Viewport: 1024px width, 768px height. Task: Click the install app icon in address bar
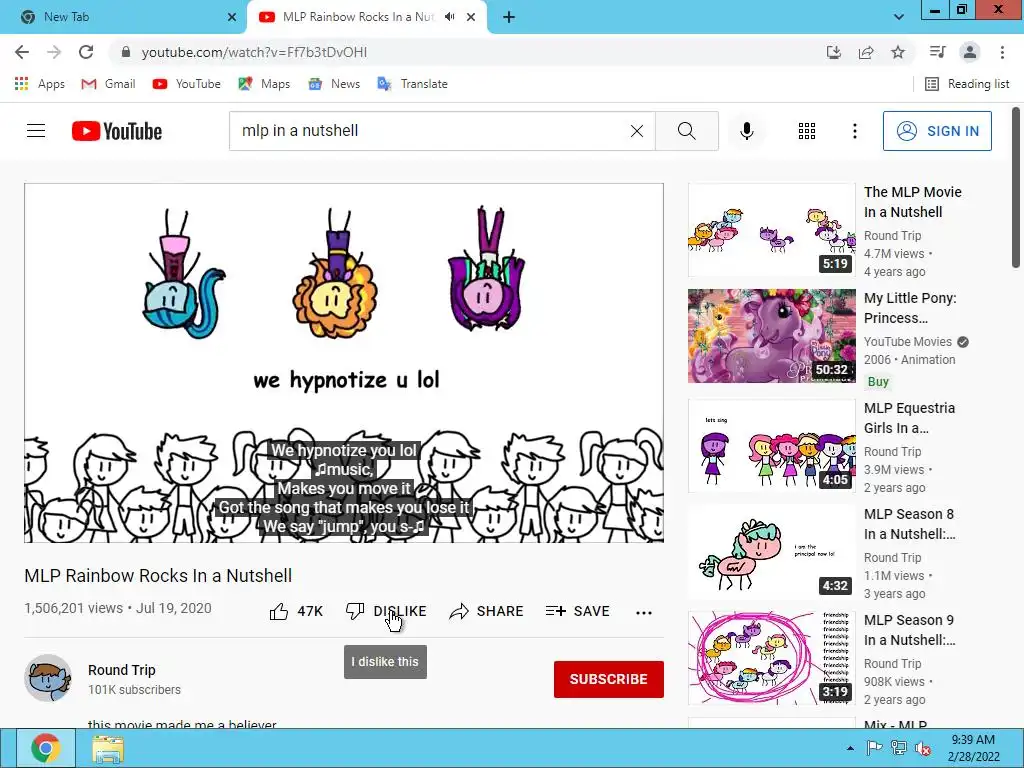pyautogui.click(x=834, y=52)
